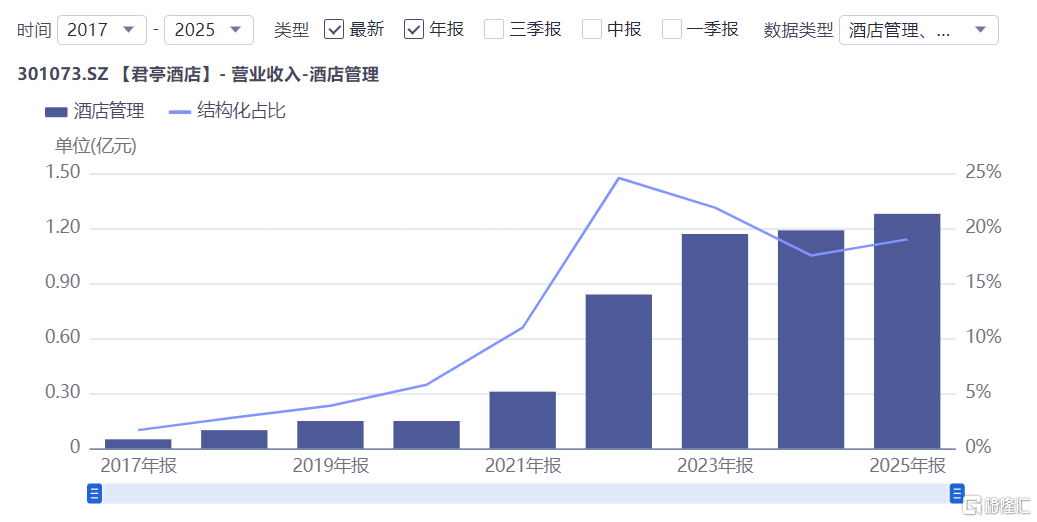
Task: Open the end year 2025 dropdown arrow
Action: [x=235, y=30]
